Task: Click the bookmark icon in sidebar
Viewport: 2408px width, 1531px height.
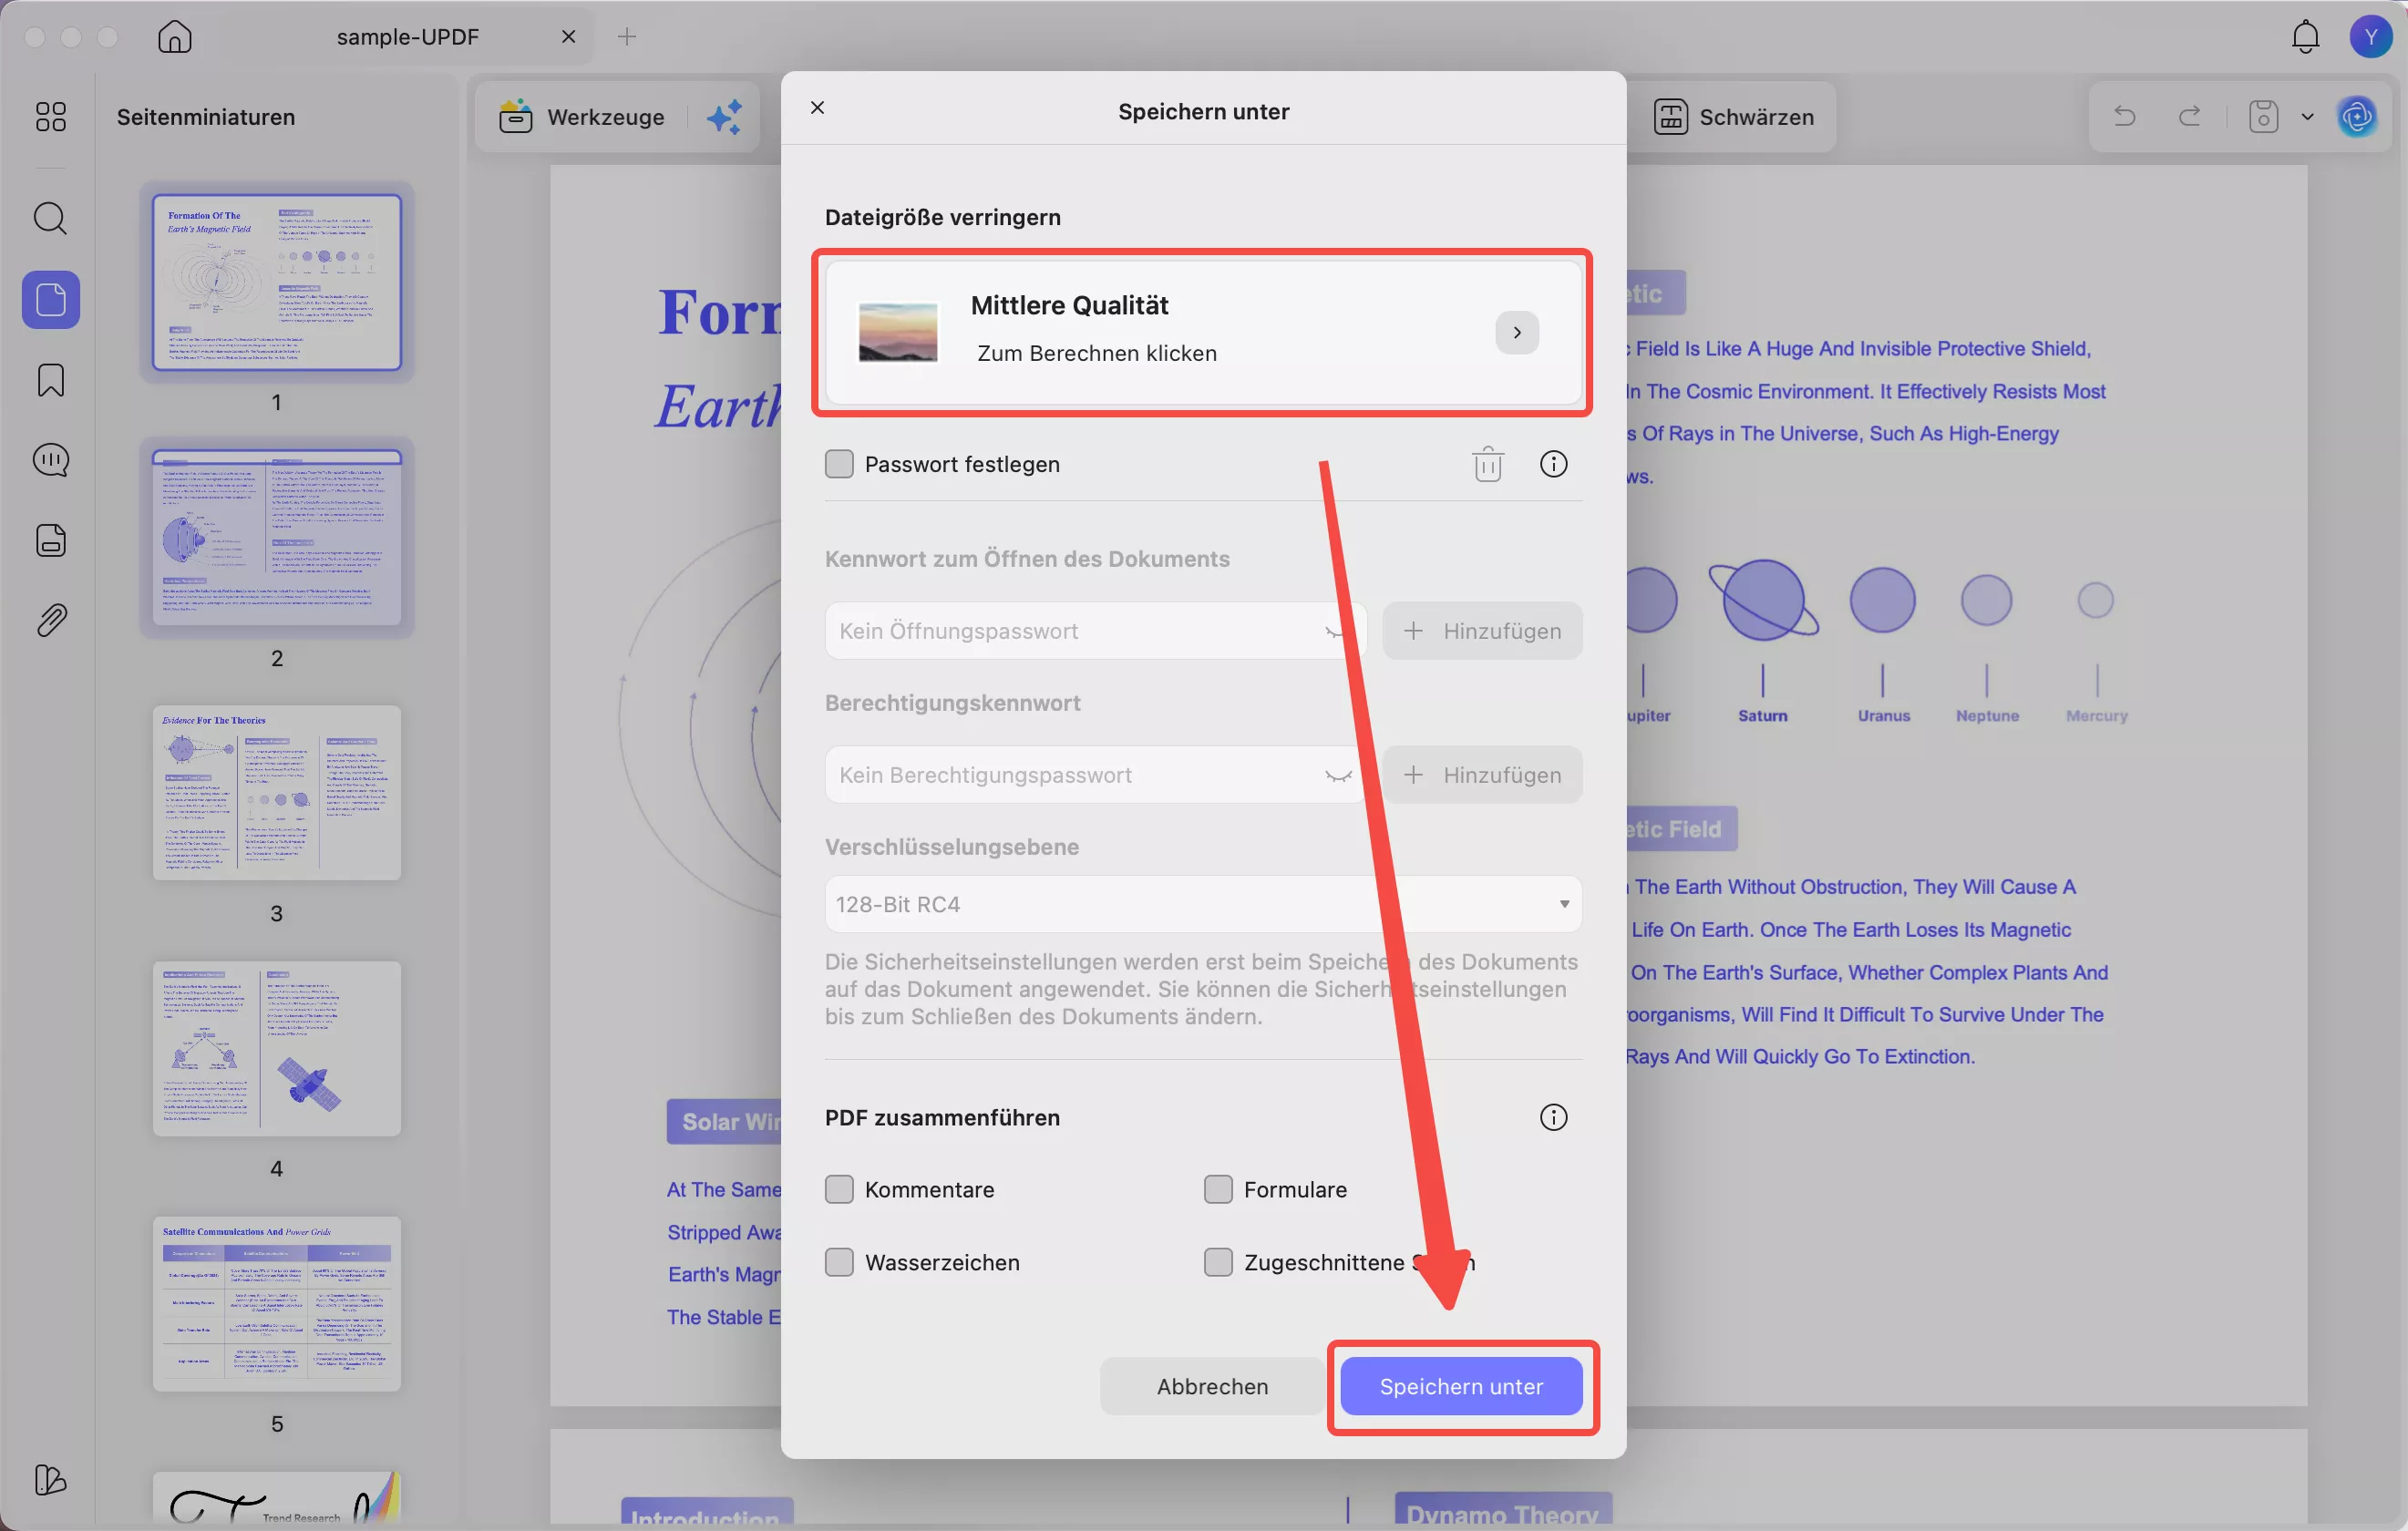Action: point(50,380)
